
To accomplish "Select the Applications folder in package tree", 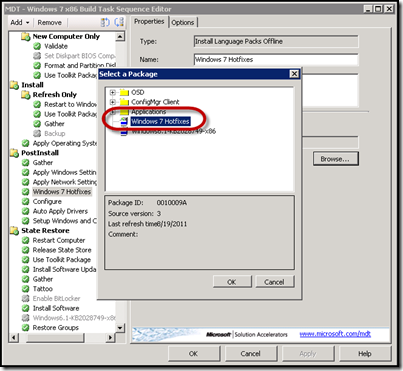I will (x=148, y=112).
